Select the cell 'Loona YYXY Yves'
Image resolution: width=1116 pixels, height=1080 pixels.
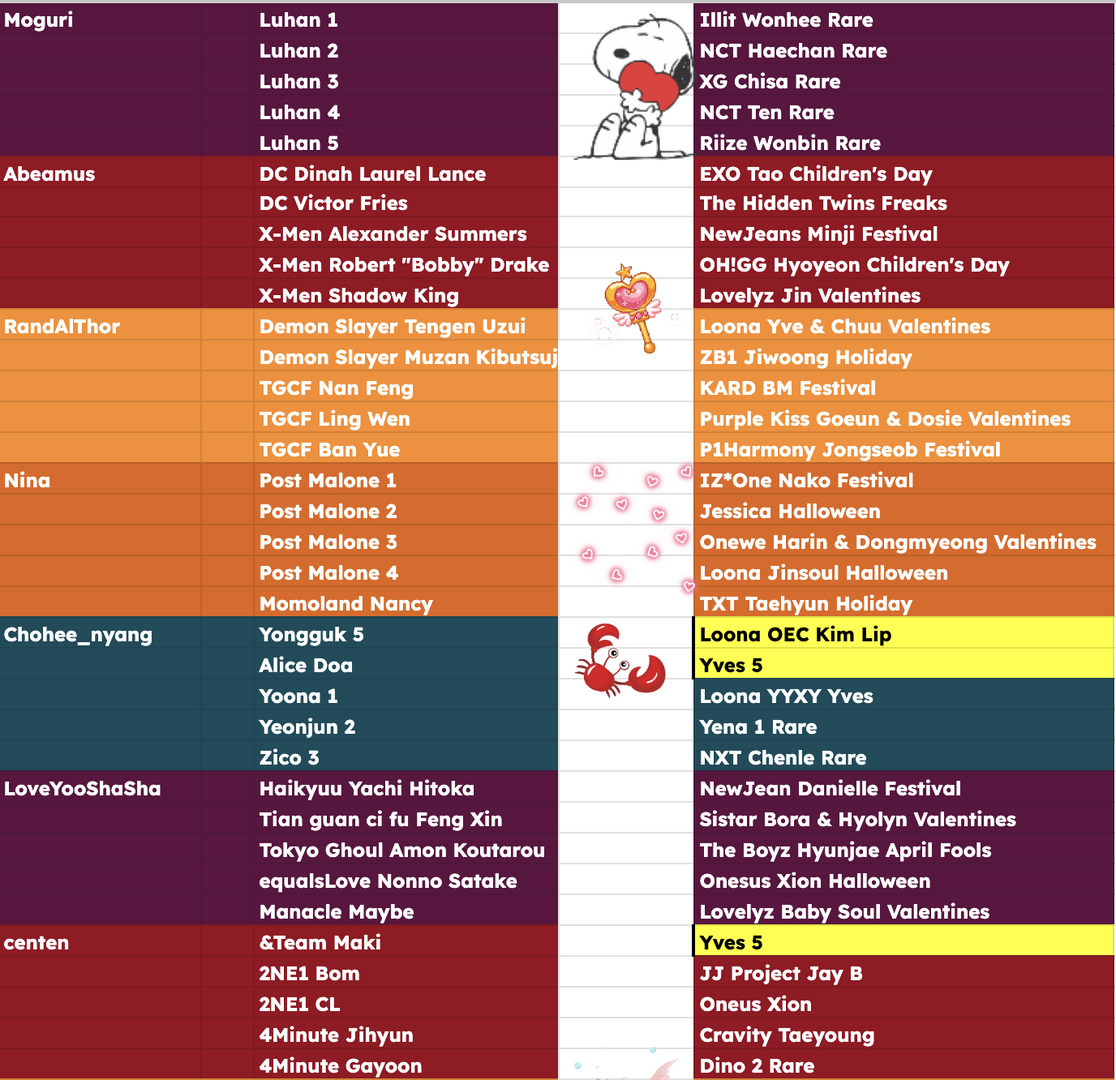tap(904, 696)
